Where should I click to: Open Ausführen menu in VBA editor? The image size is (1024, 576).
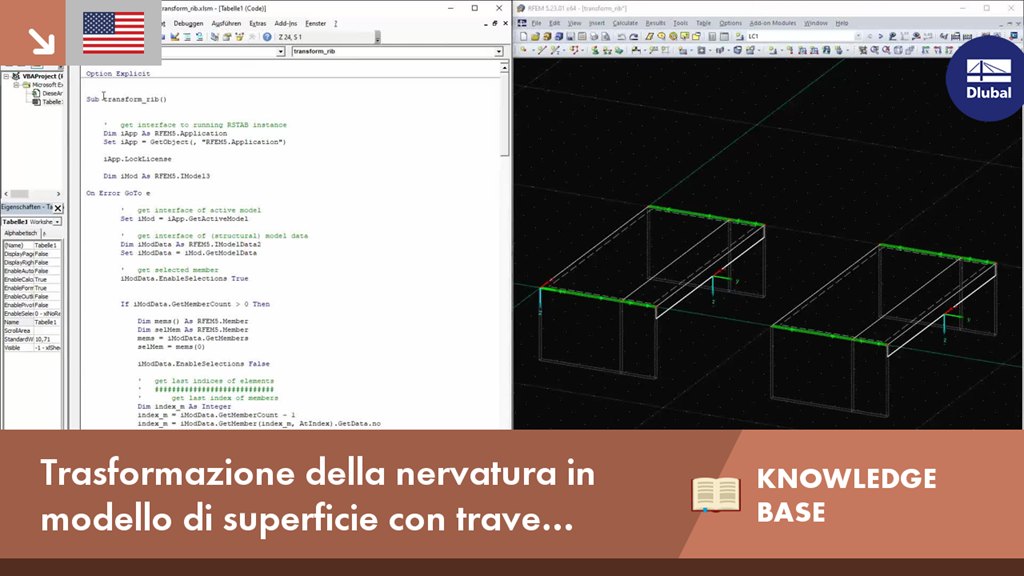227,24
